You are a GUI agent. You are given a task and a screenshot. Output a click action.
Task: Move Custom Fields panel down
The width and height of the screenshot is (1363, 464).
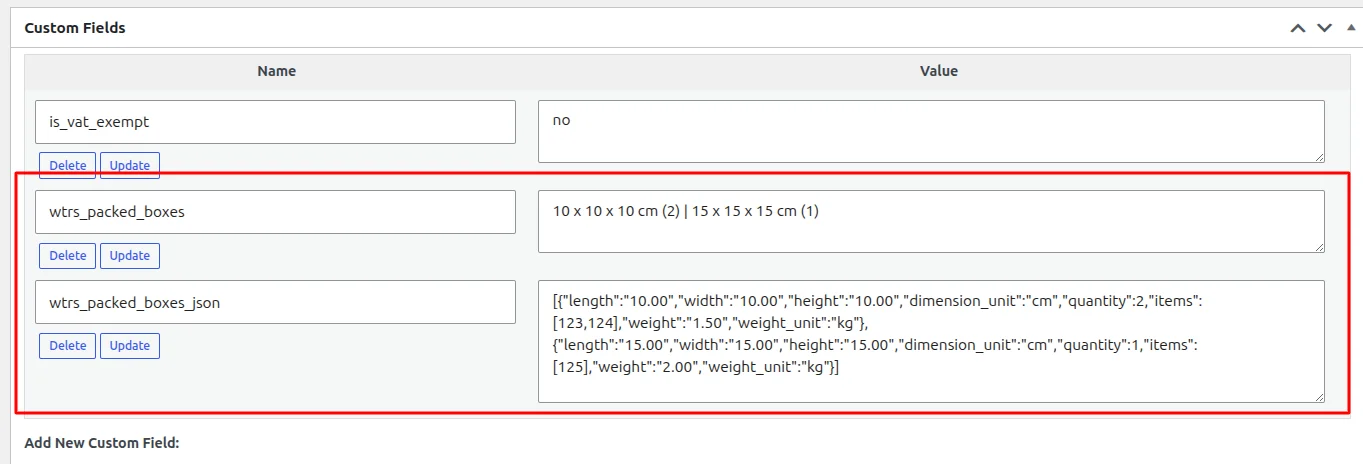pos(1325,28)
